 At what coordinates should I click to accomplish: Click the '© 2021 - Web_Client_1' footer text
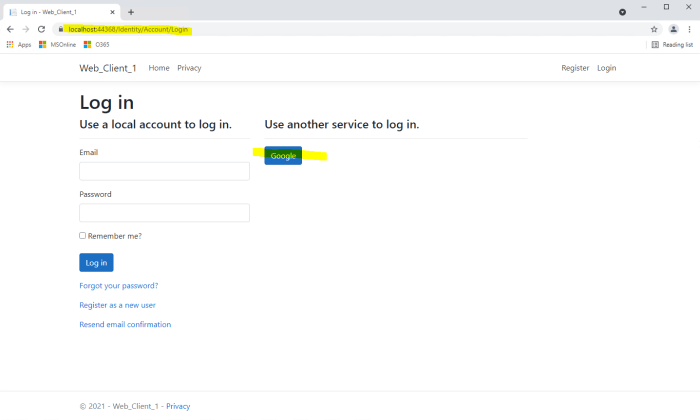(119, 406)
